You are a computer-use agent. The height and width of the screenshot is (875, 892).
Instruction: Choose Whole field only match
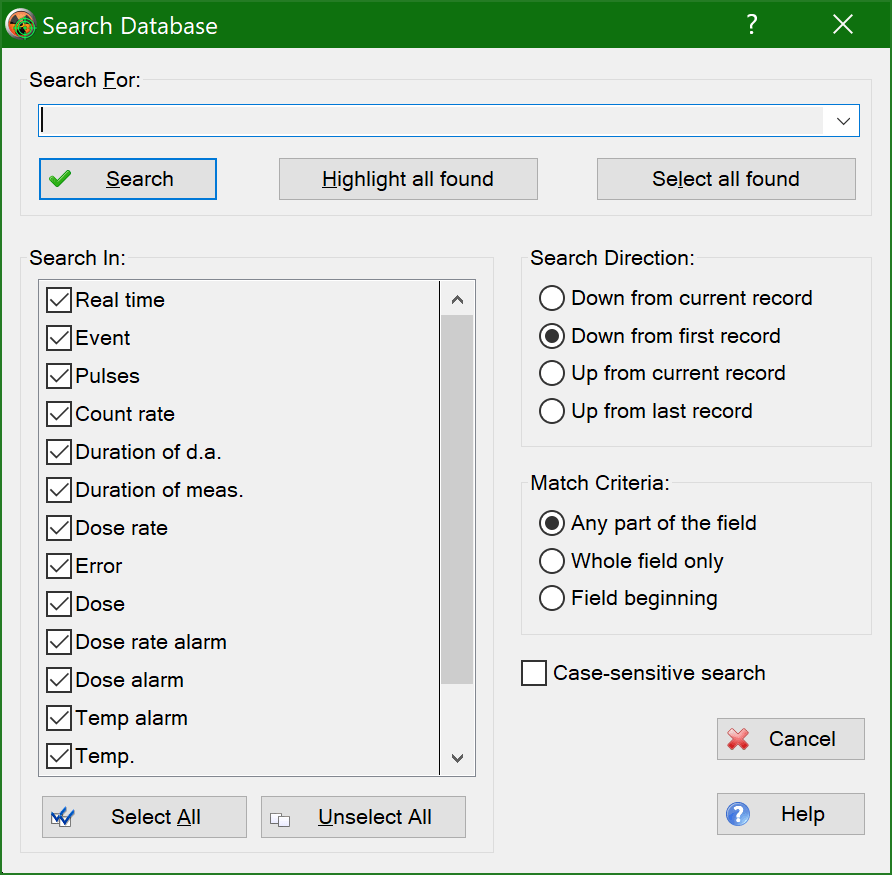click(552, 561)
